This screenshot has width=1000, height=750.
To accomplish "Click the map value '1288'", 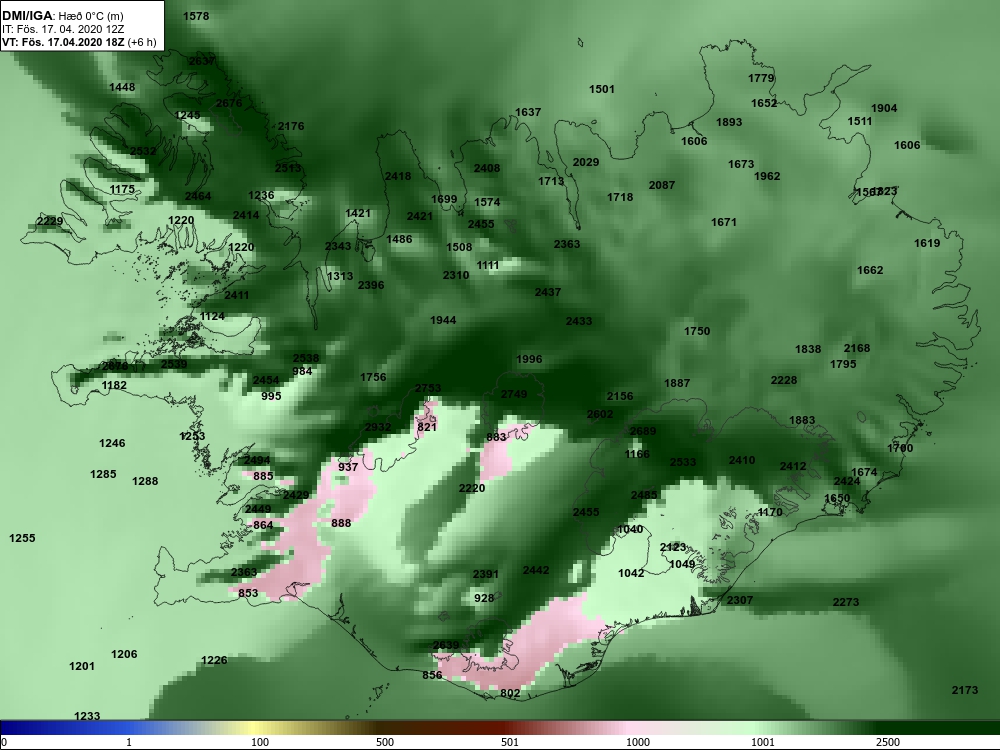I will [x=145, y=482].
